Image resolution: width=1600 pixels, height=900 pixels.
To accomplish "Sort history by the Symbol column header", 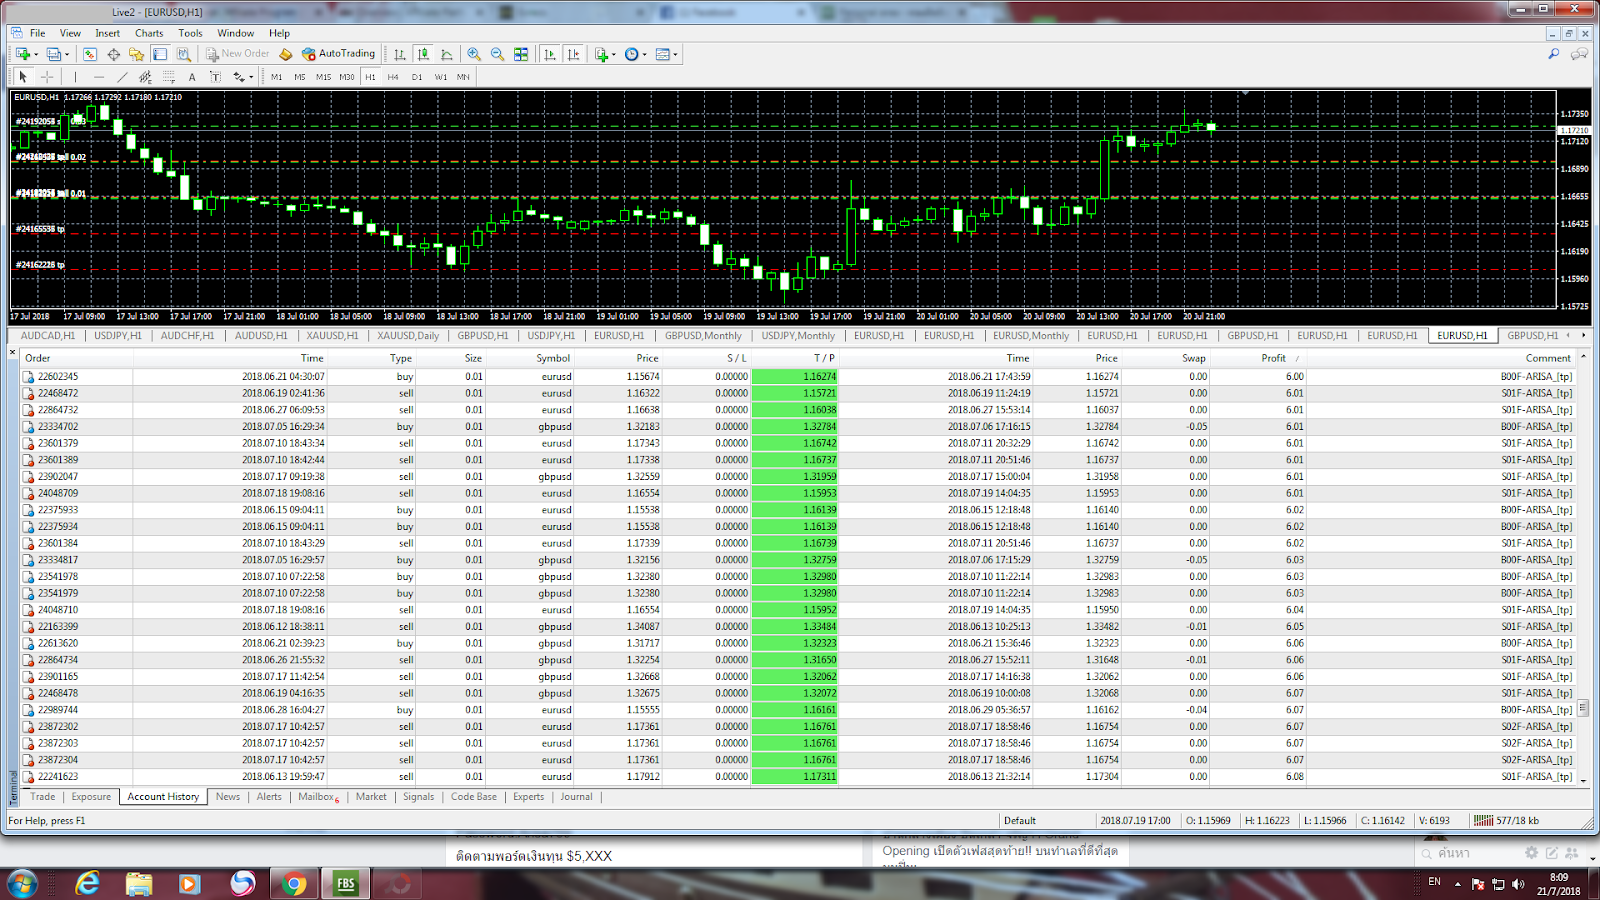I will (553, 358).
